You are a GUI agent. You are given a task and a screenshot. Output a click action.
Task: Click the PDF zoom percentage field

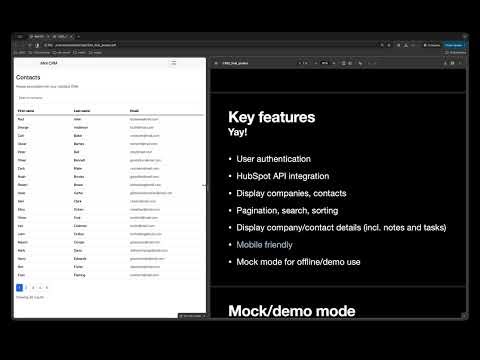pyautogui.click(x=325, y=63)
